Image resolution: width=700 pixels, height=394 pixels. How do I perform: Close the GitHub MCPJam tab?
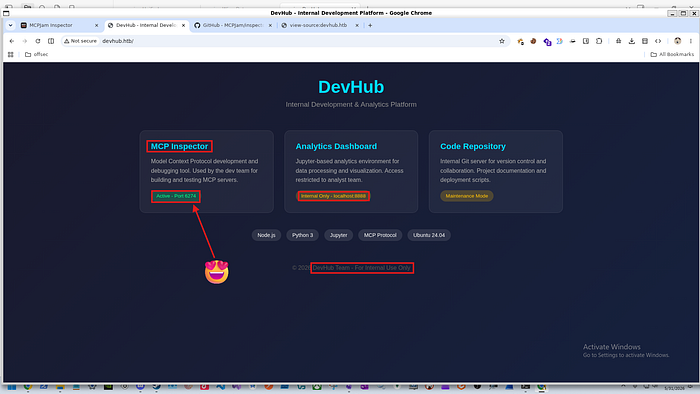270,25
